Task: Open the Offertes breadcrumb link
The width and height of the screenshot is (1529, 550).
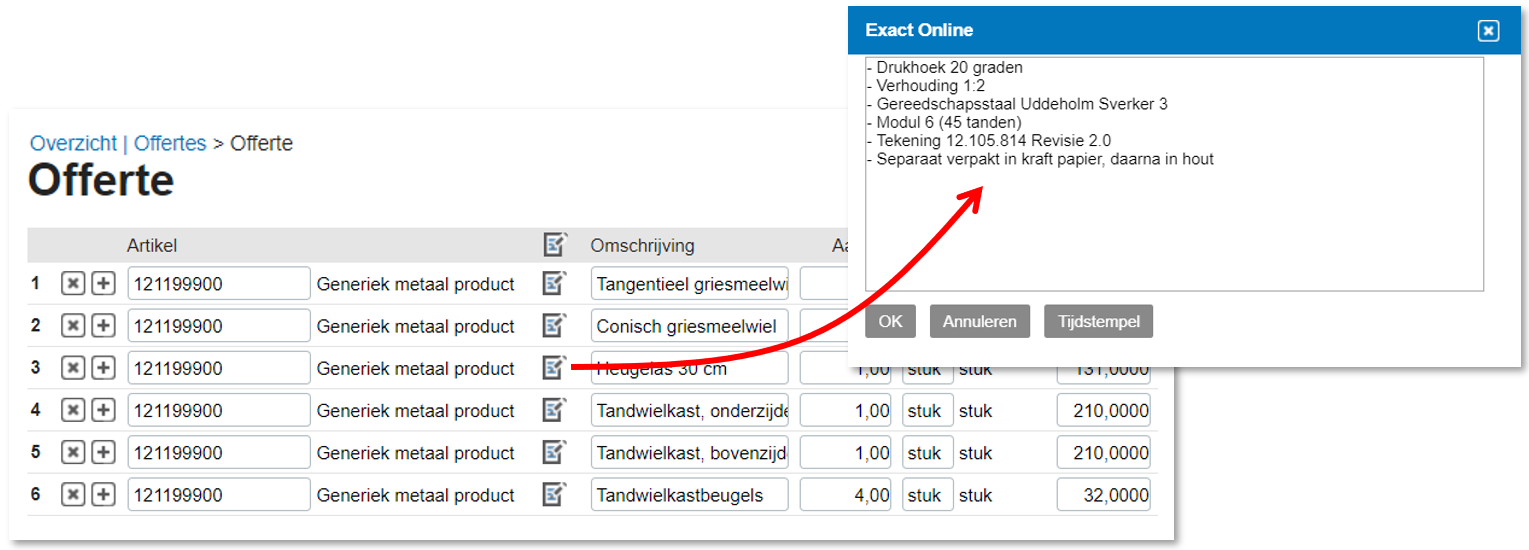Action: [170, 143]
